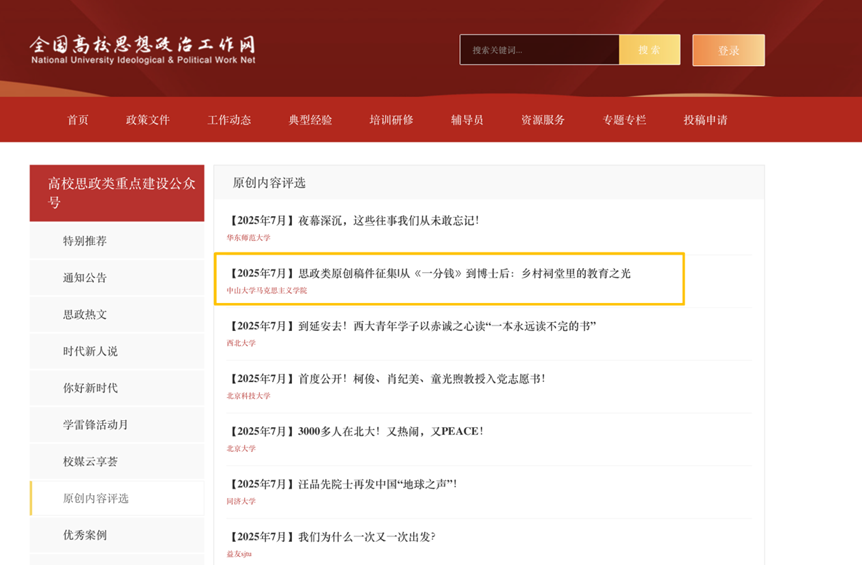Viewport: 862px width, 565px height.
Task: Open the article 夜幕深沉，这些往事我们从未敢忘记
Action: [354, 220]
